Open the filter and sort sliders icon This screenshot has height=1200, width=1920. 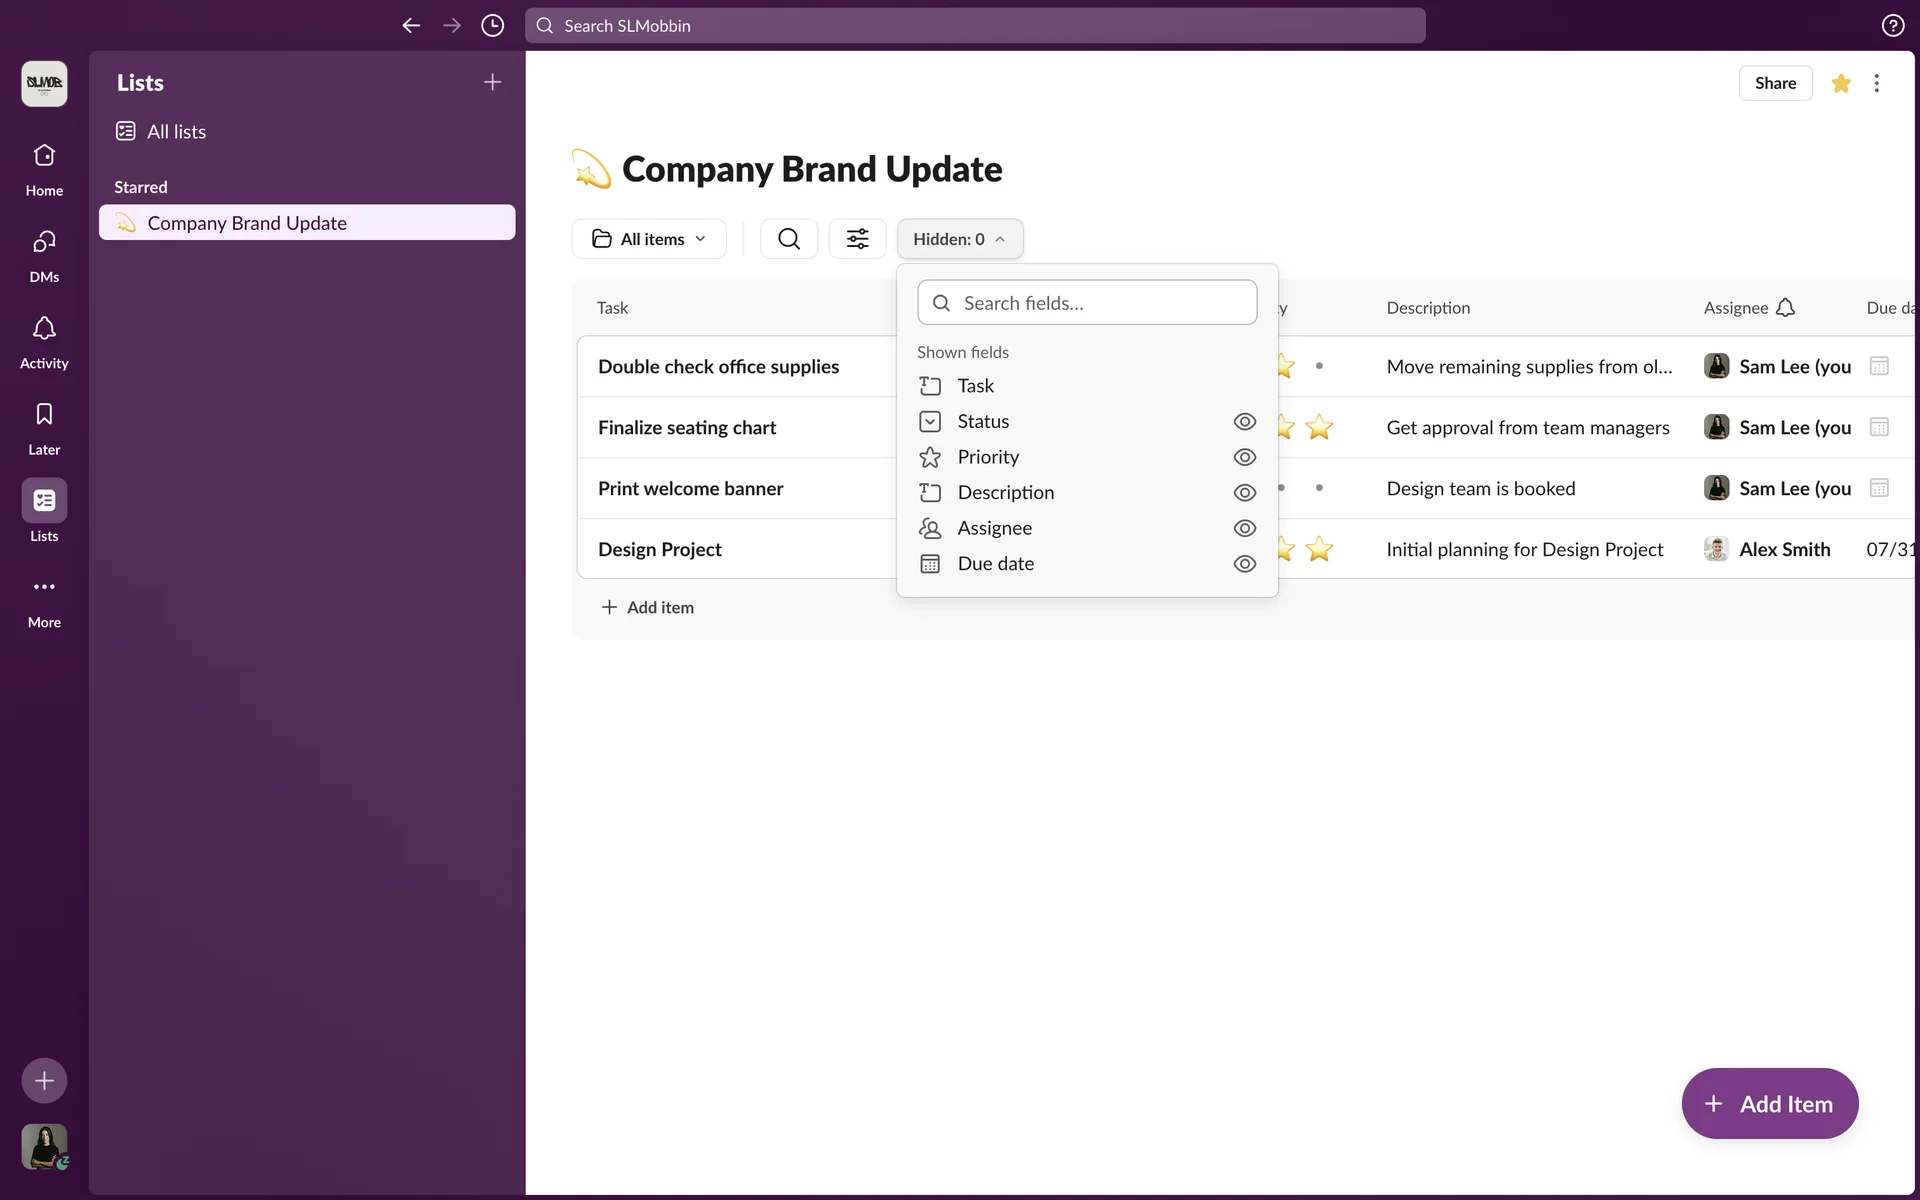tap(857, 239)
